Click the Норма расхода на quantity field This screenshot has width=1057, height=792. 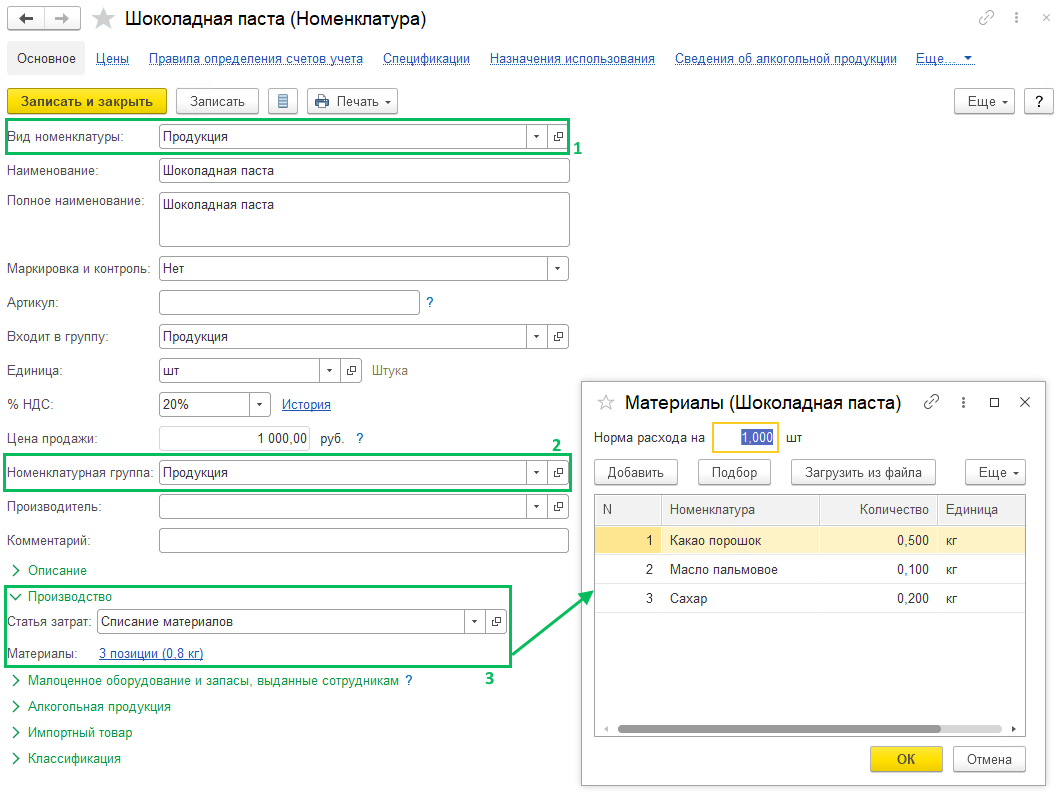pyautogui.click(x=745, y=437)
